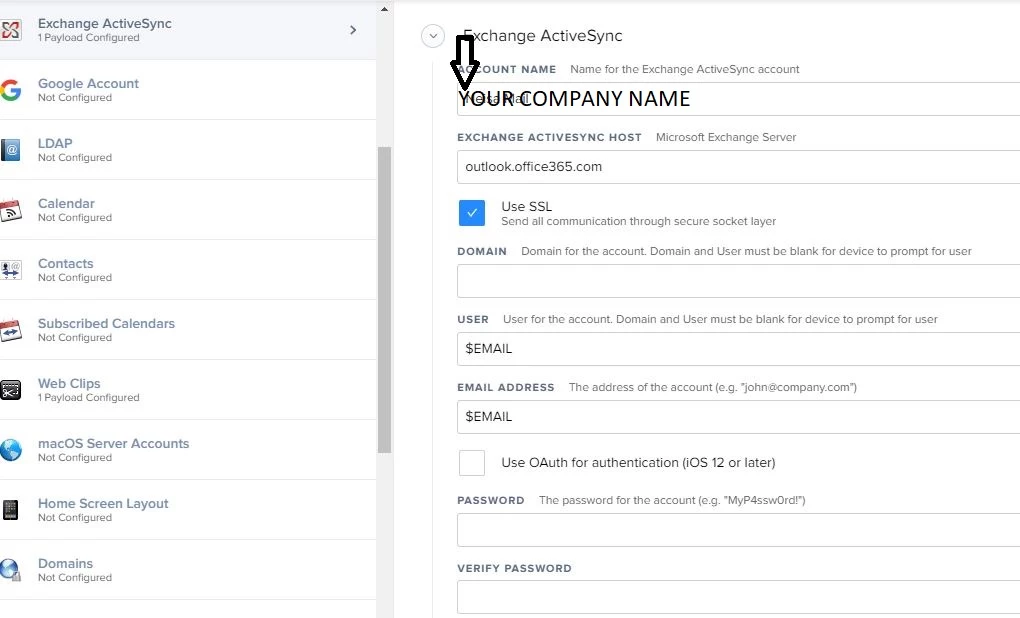The width and height of the screenshot is (1020, 618).
Task: Select macOS Server Accounts payload
Action: (x=188, y=450)
